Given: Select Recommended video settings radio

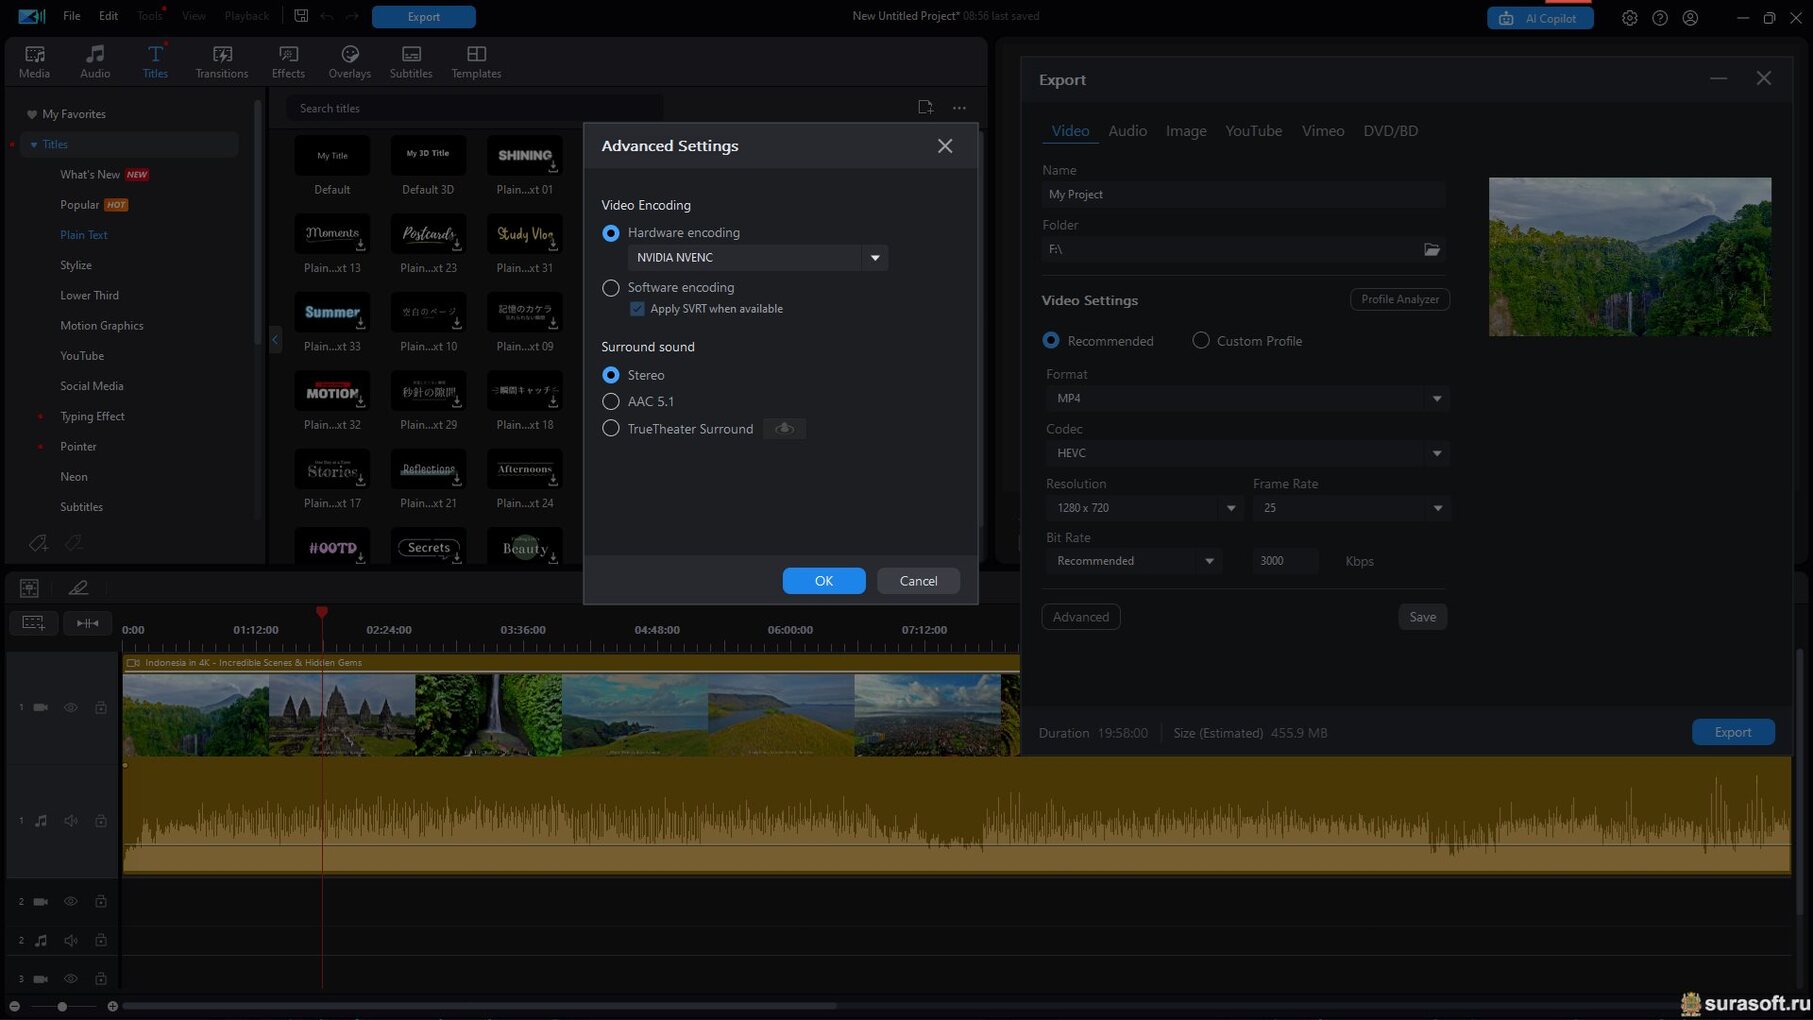Looking at the screenshot, I should coord(1051,341).
